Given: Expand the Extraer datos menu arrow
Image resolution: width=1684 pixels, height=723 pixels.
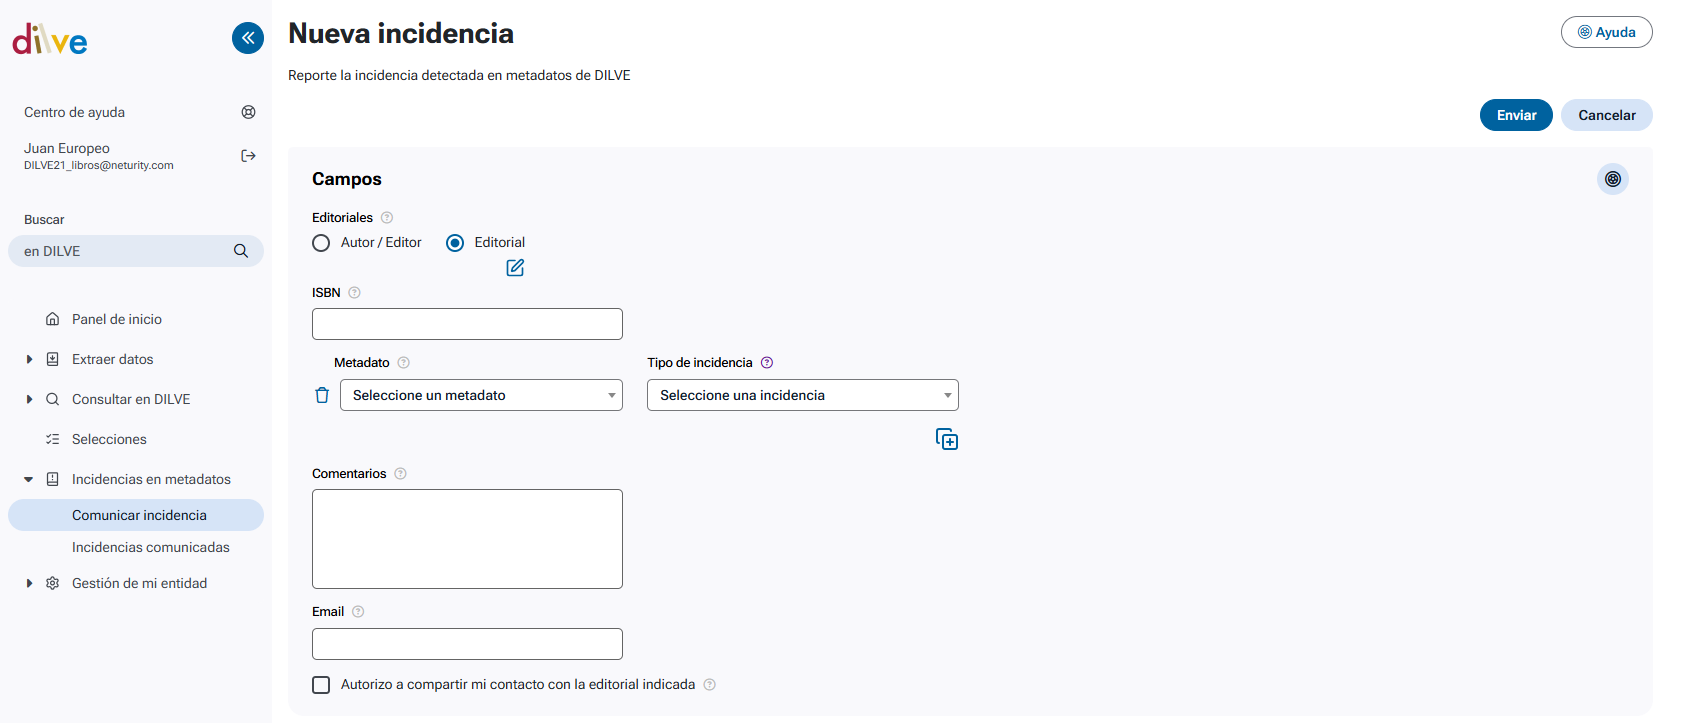Looking at the screenshot, I should point(29,359).
